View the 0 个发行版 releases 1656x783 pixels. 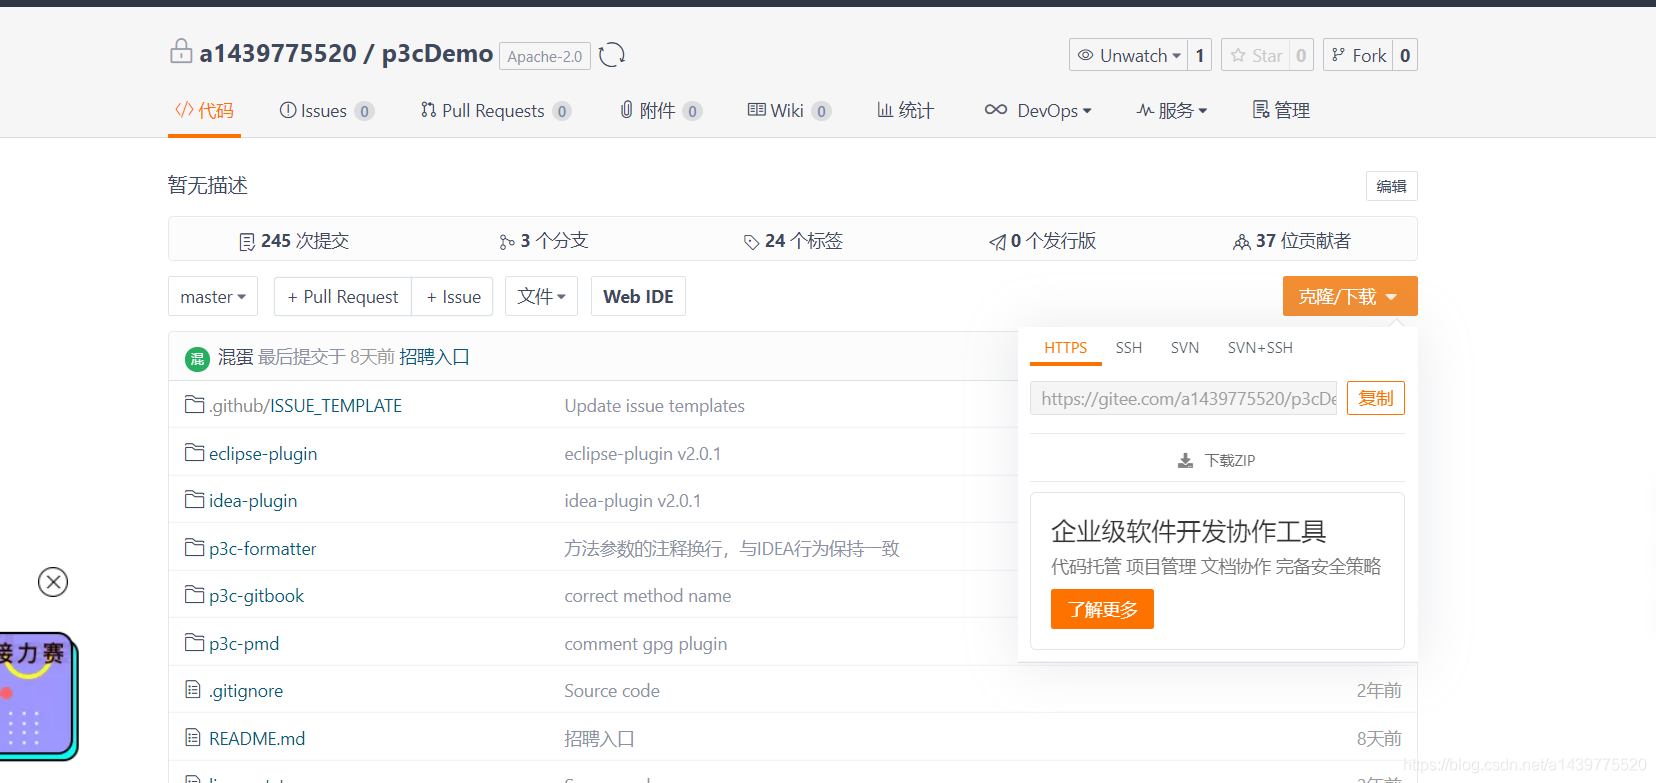(x=1043, y=241)
